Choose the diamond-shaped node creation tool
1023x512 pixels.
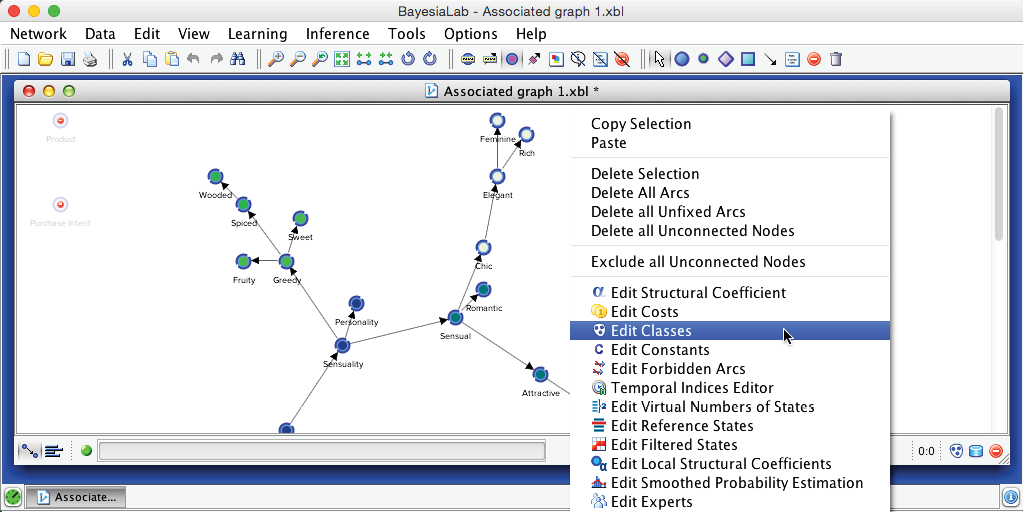(726, 59)
